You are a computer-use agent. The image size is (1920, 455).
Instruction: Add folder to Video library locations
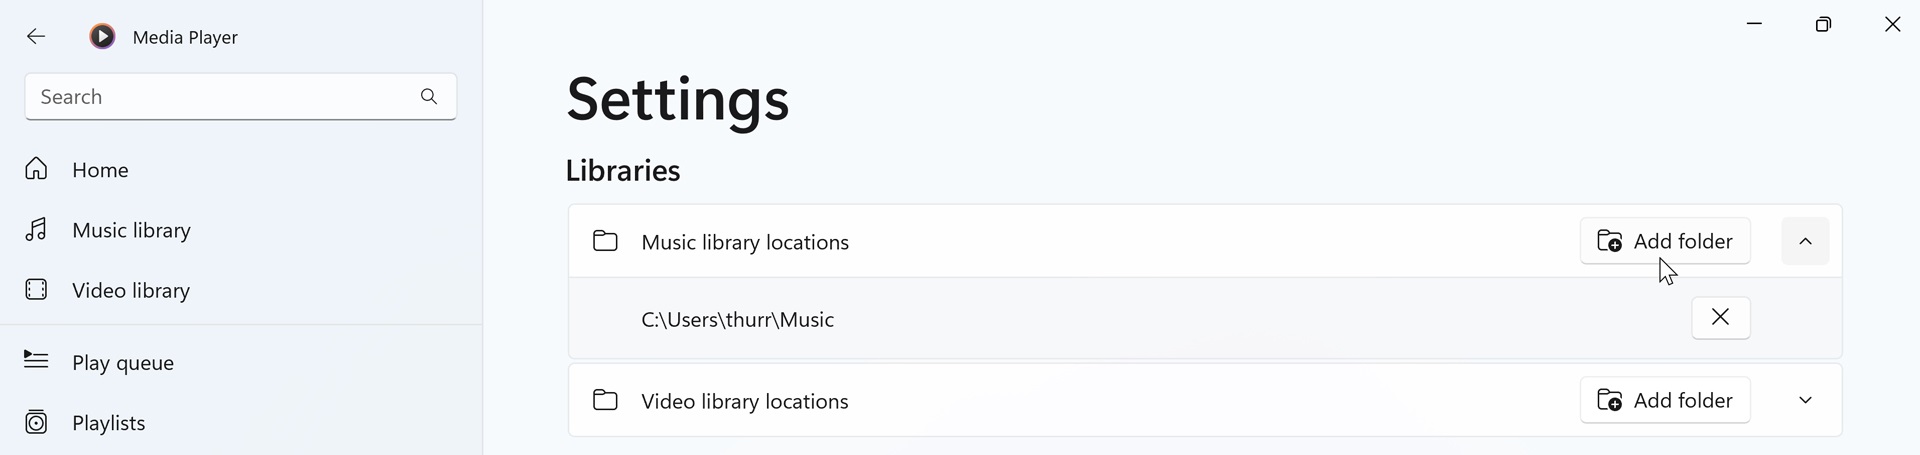tap(1665, 400)
